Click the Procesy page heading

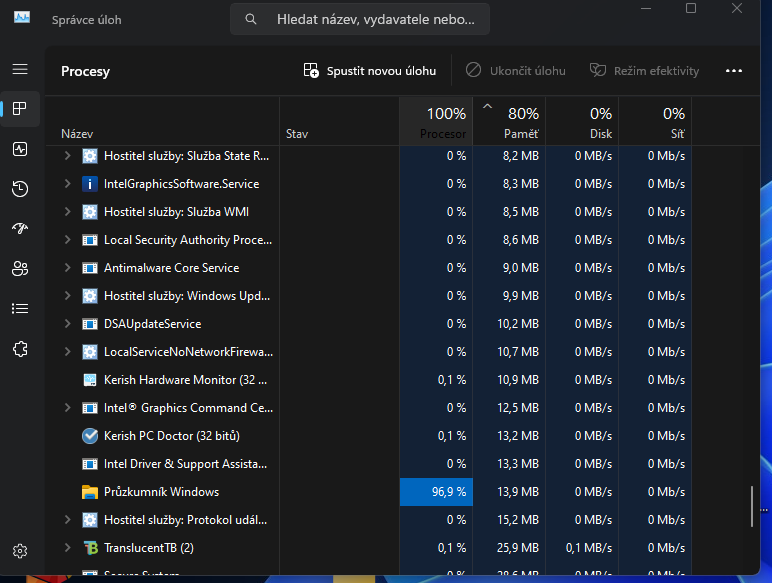(86, 71)
